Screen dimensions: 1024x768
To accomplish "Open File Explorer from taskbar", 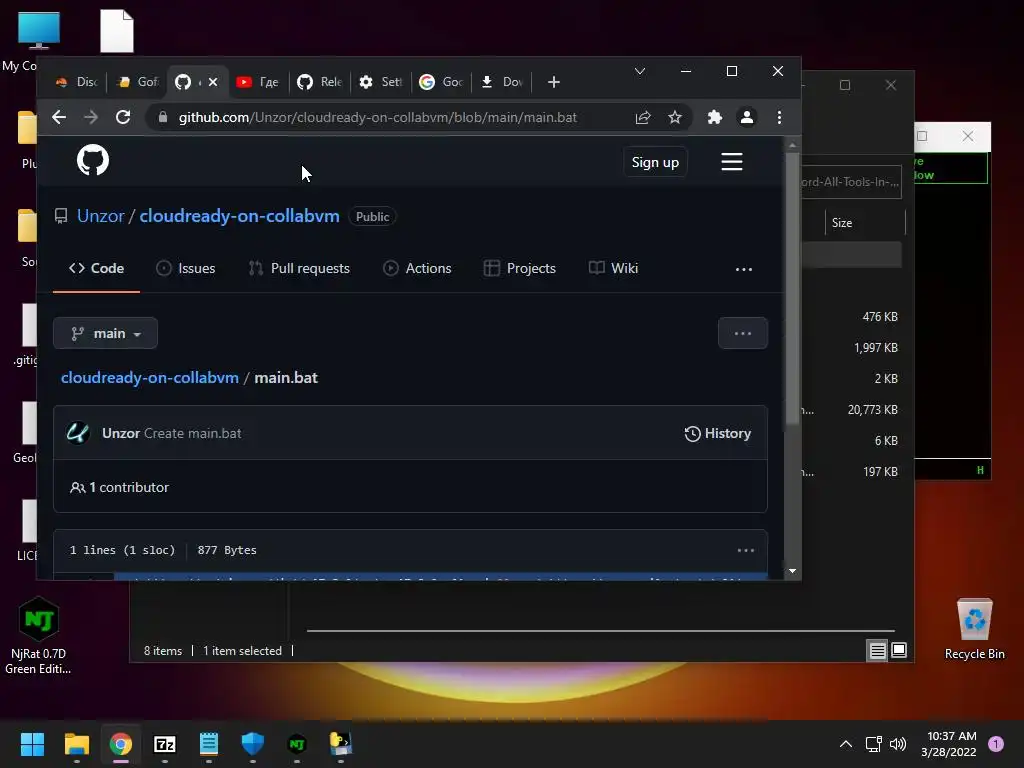I will [x=76, y=744].
